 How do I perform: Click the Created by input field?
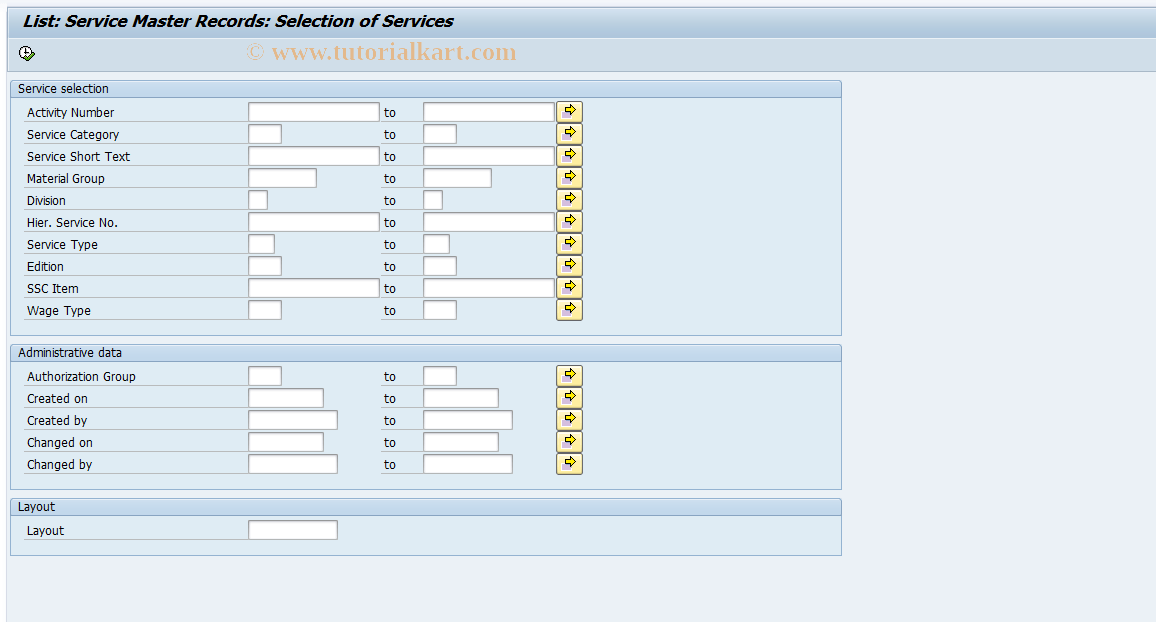coord(292,419)
